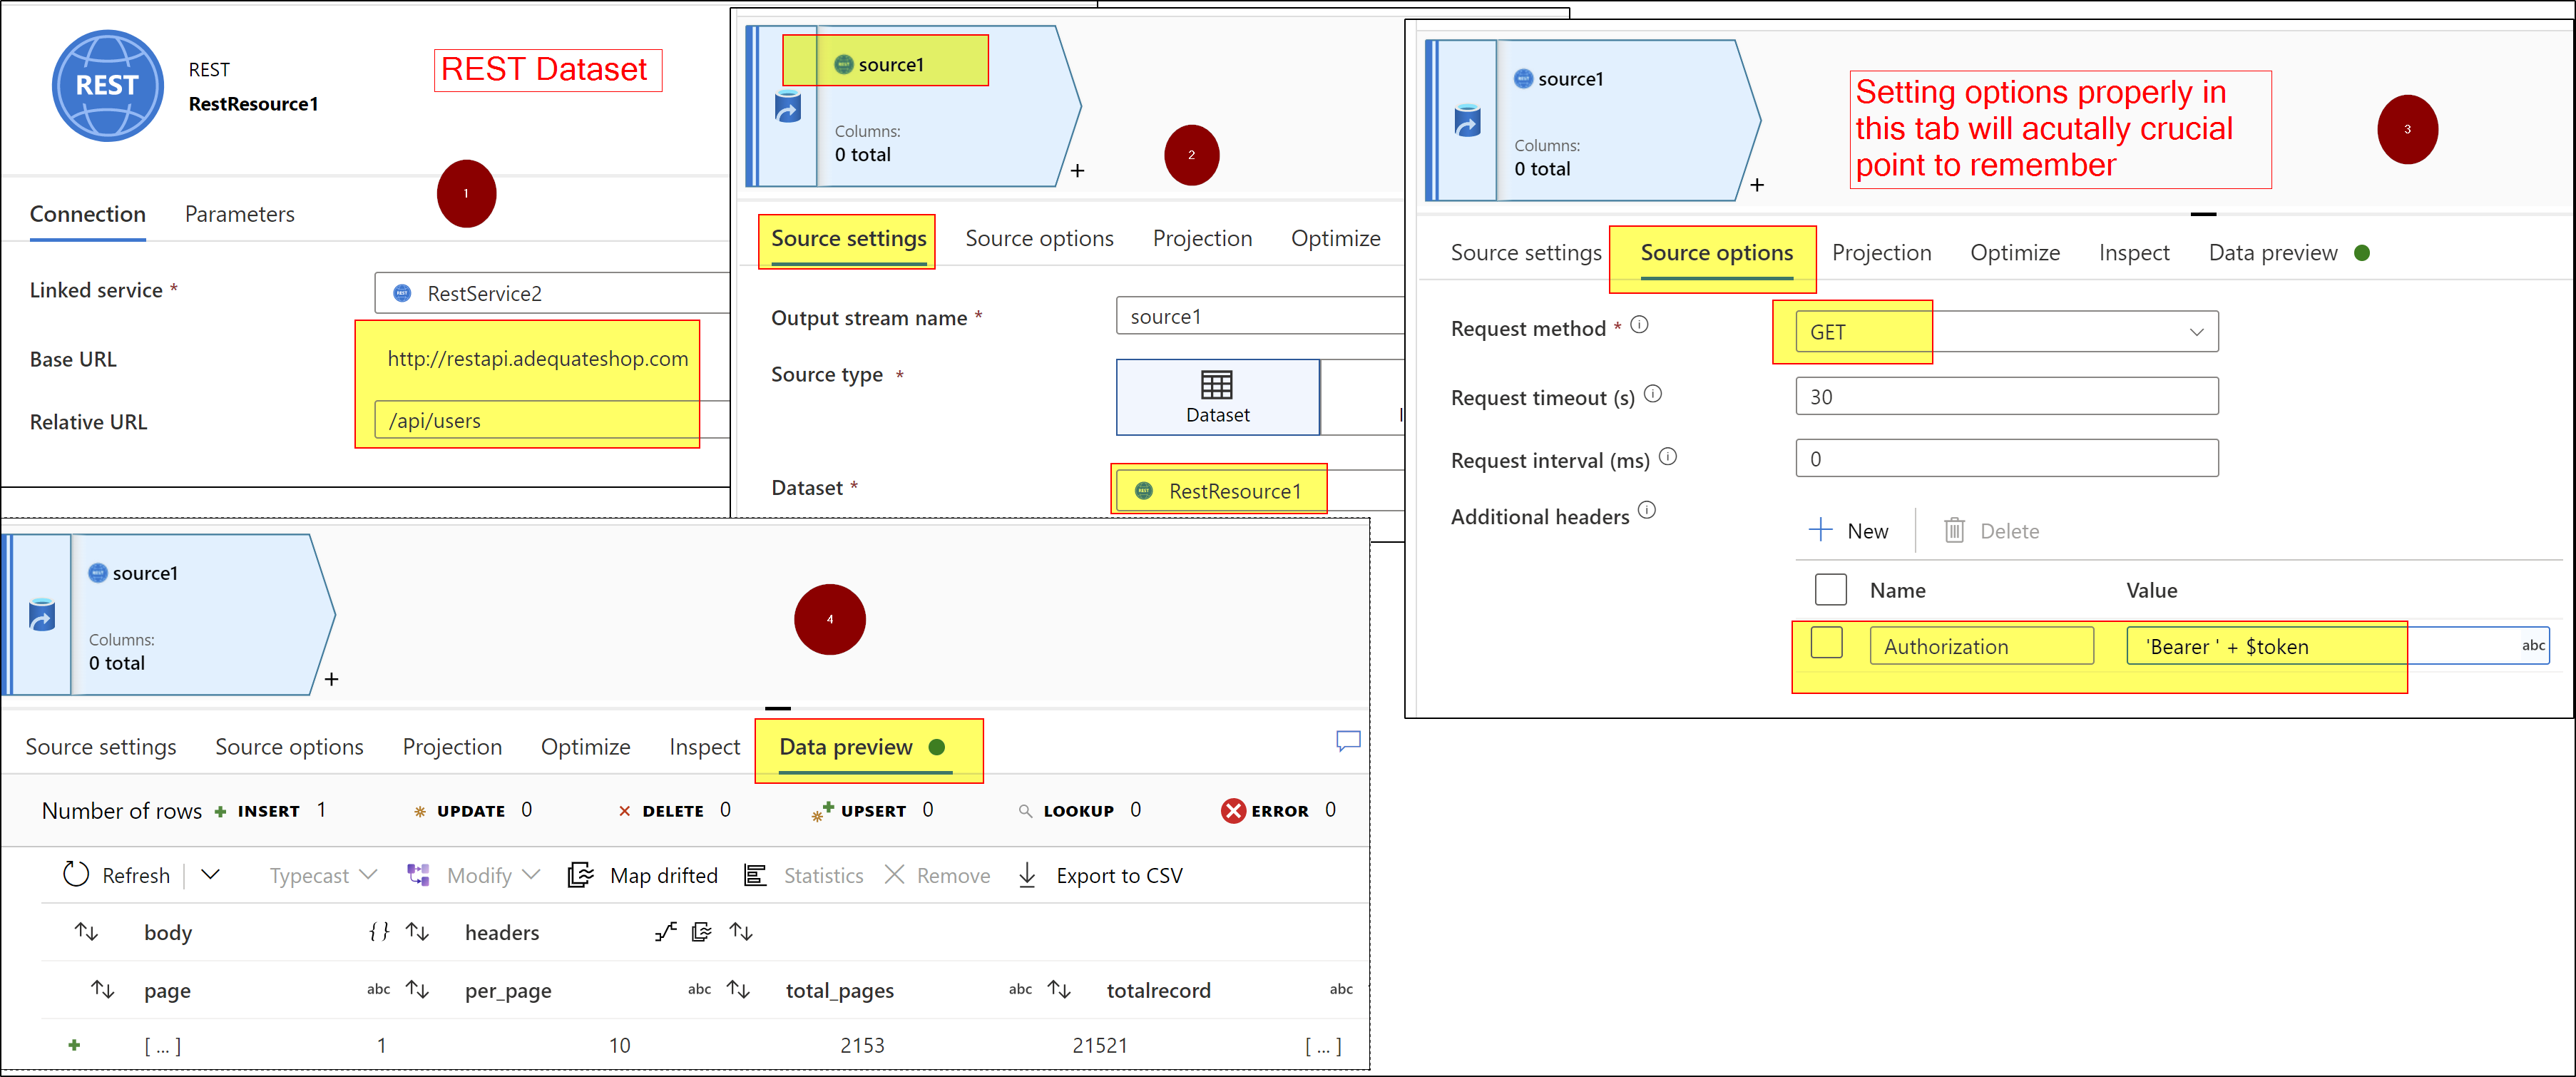Click the Export to CSV download icon
This screenshot has width=2576, height=1077.
tap(1026, 875)
